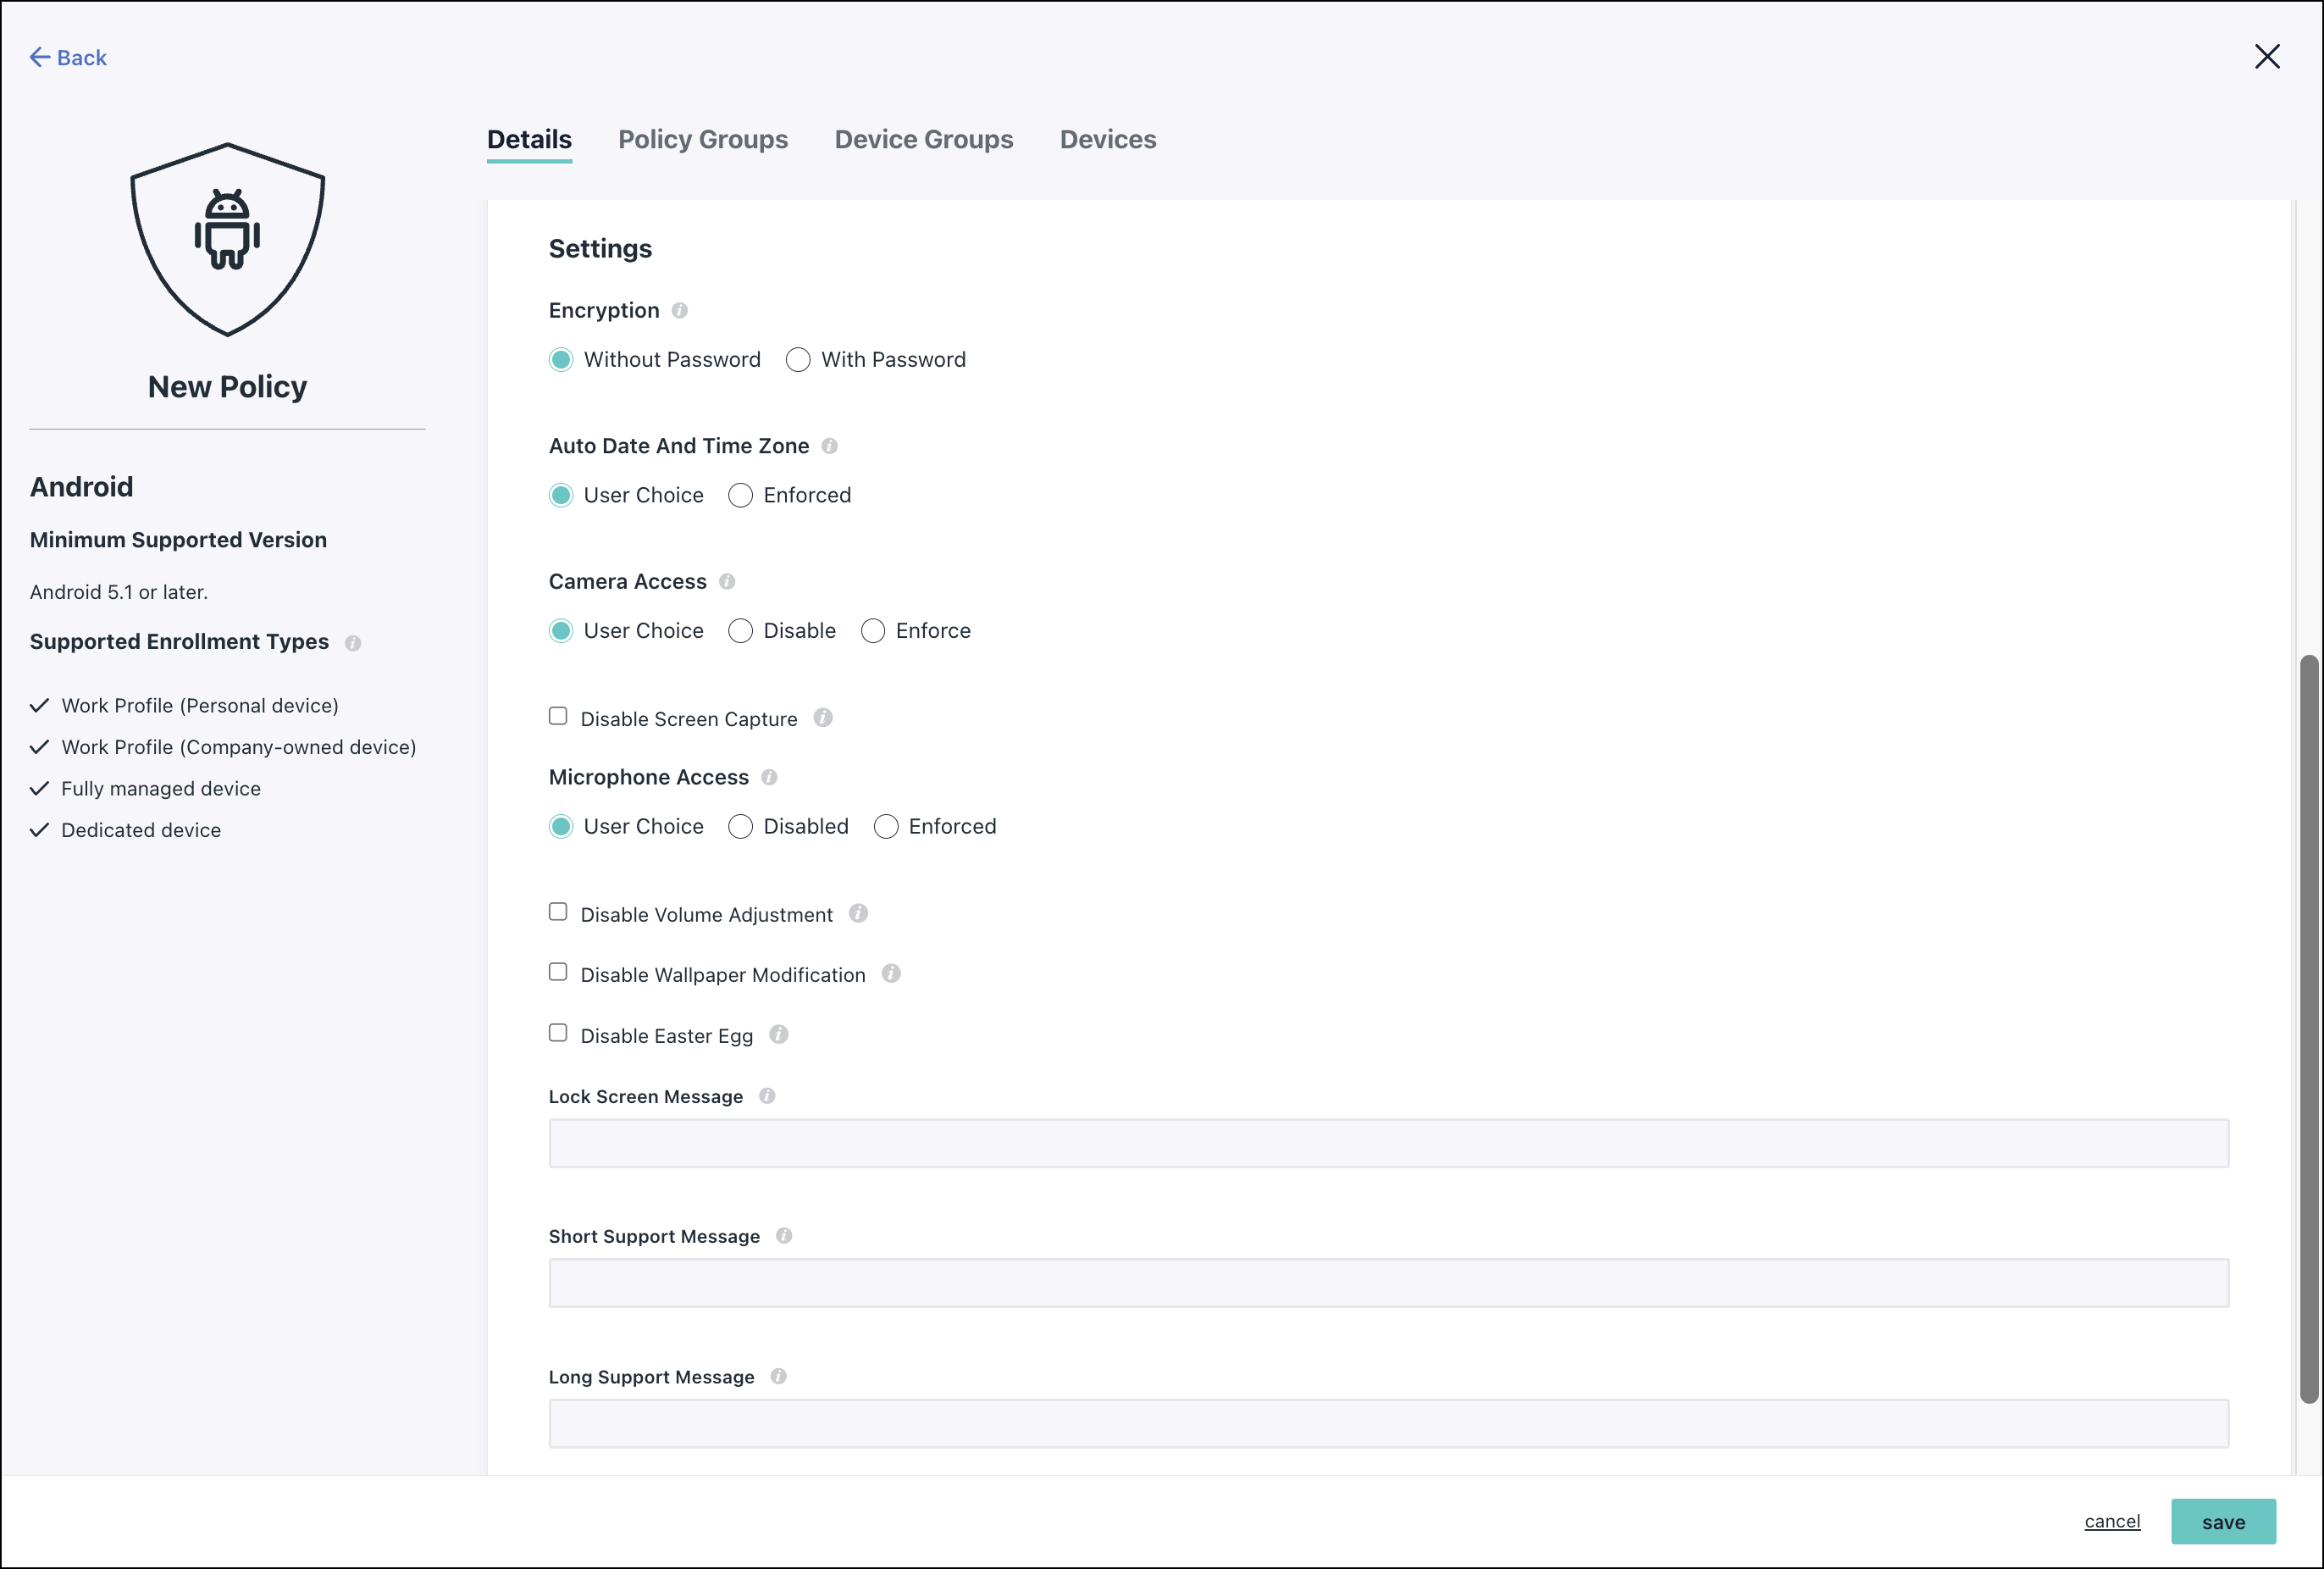Click the Lock Screen Message tooltip icon
Viewport: 2324px width, 1569px height.
[768, 1095]
